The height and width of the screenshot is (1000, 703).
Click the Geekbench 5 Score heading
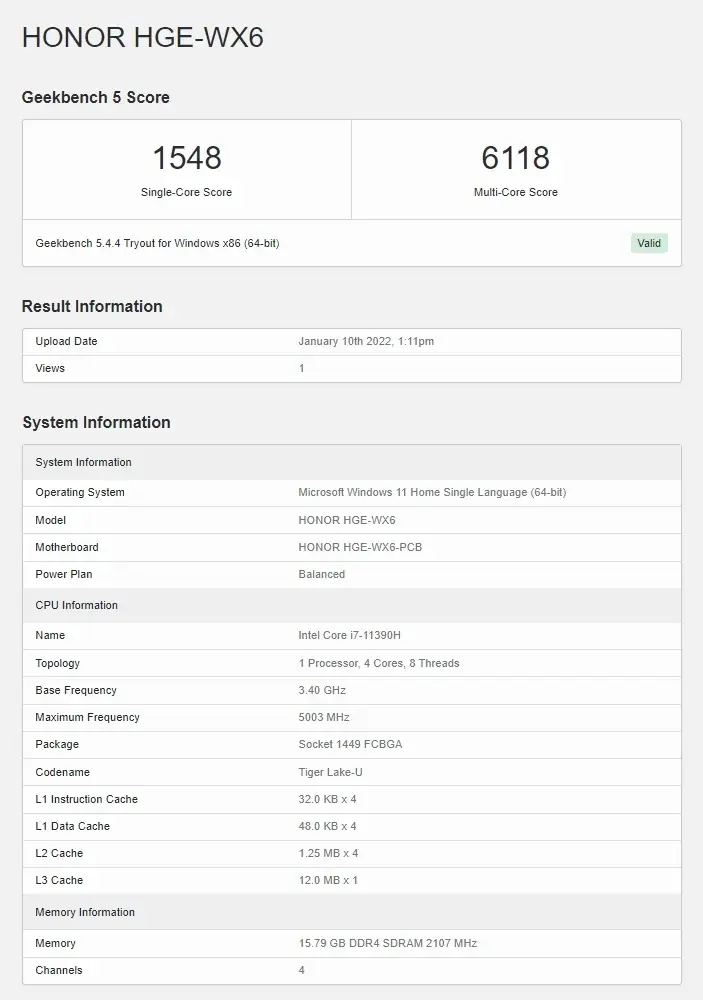pyautogui.click(x=96, y=97)
